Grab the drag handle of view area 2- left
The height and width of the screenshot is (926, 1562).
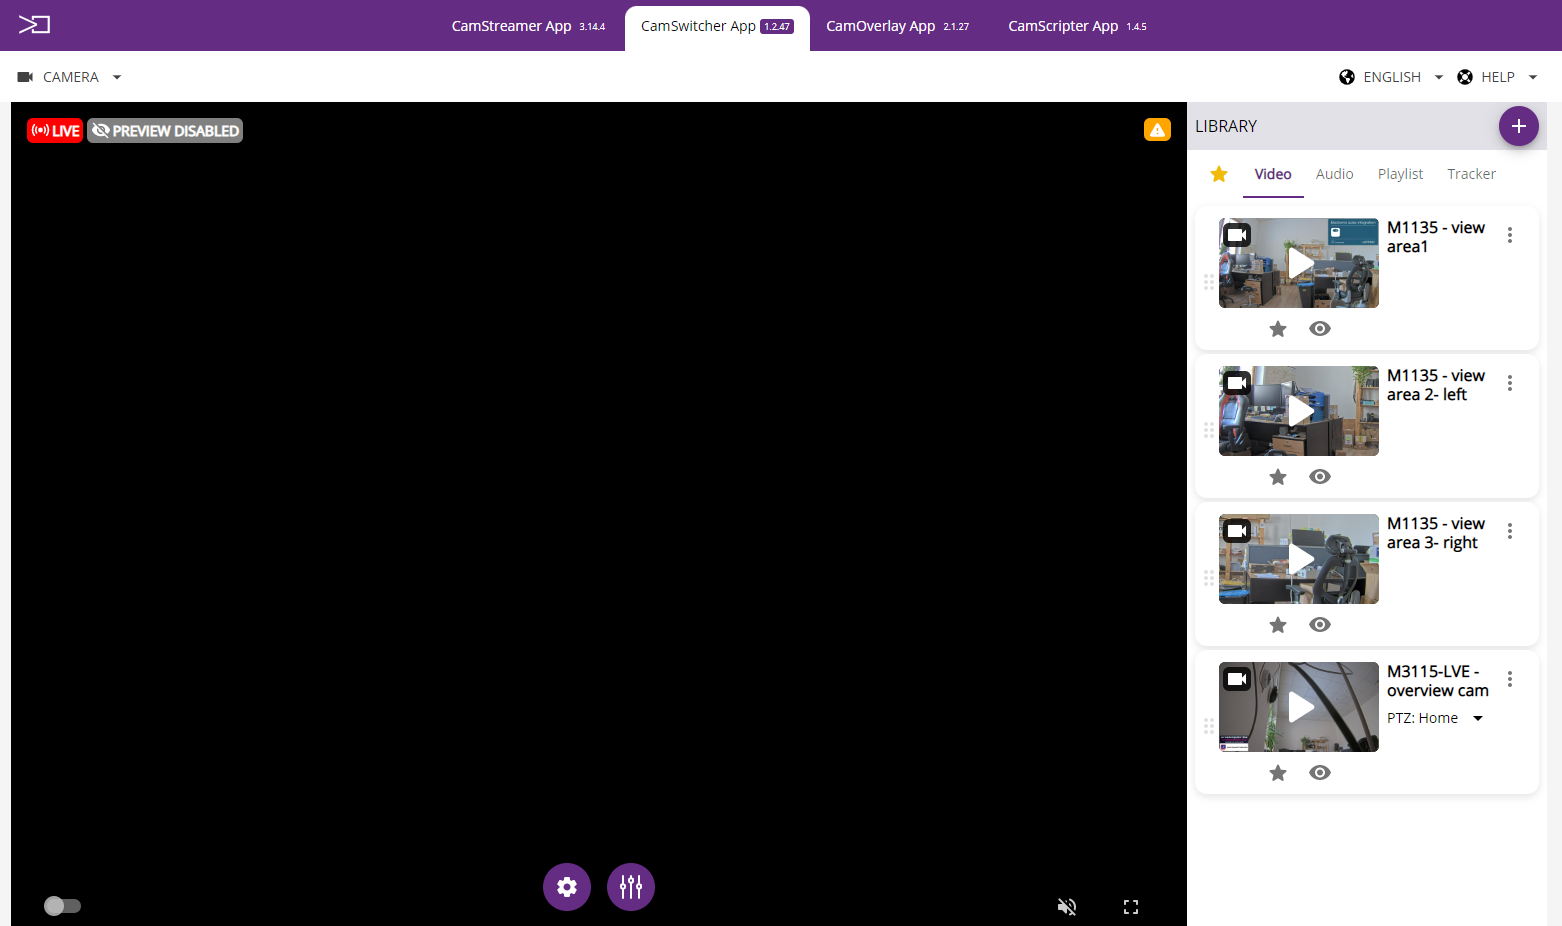(1209, 430)
